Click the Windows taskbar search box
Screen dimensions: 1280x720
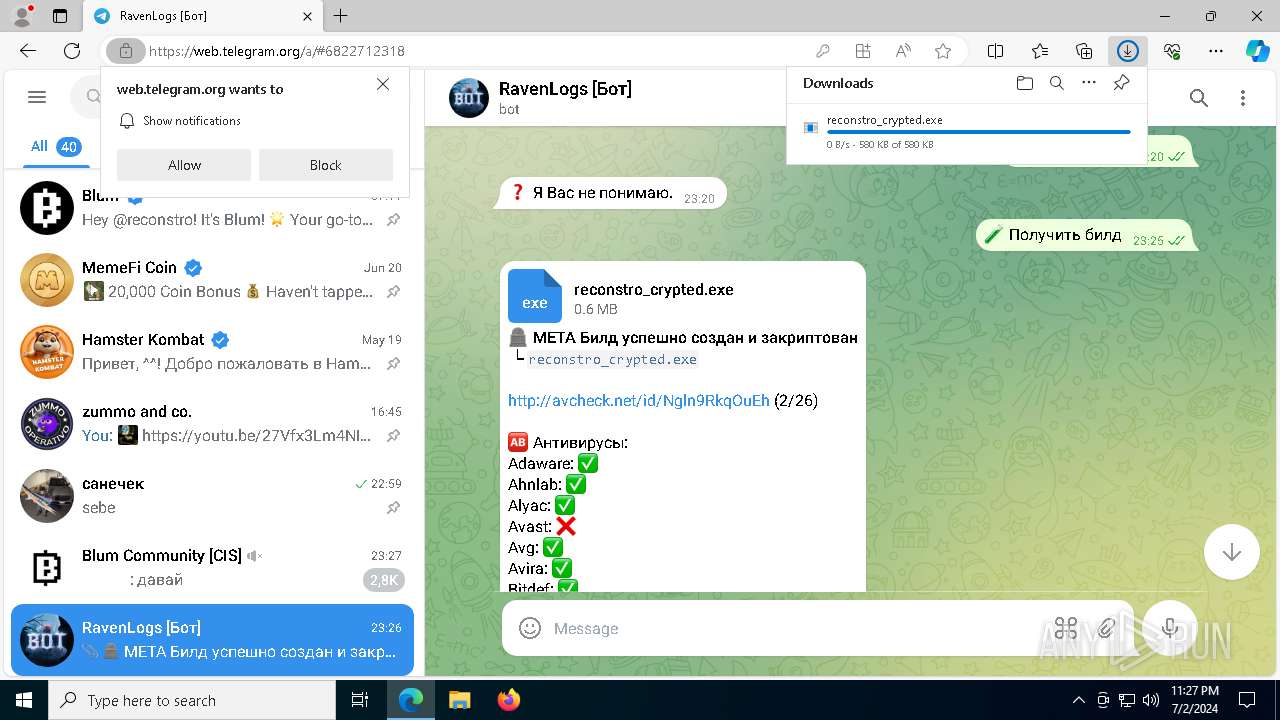click(x=192, y=700)
